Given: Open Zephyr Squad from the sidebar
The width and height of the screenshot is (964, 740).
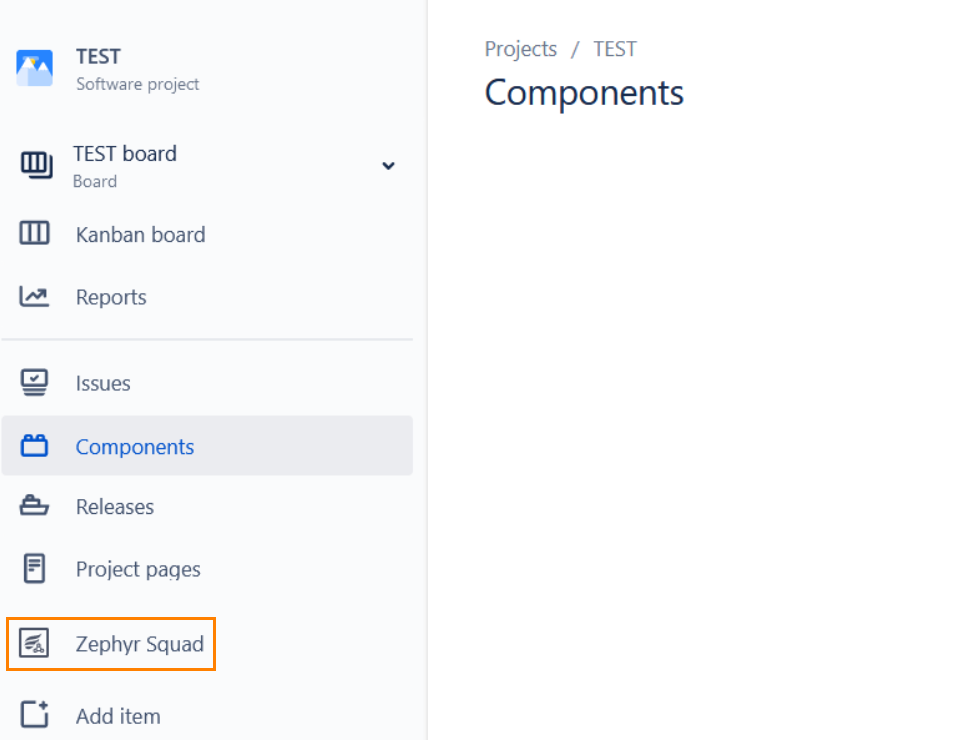Looking at the screenshot, I should [140, 644].
